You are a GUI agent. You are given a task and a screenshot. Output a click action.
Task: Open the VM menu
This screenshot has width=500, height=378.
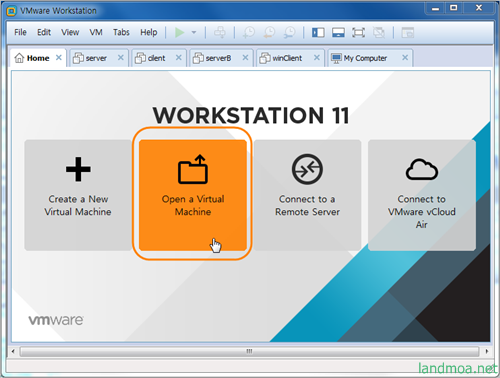point(96,32)
